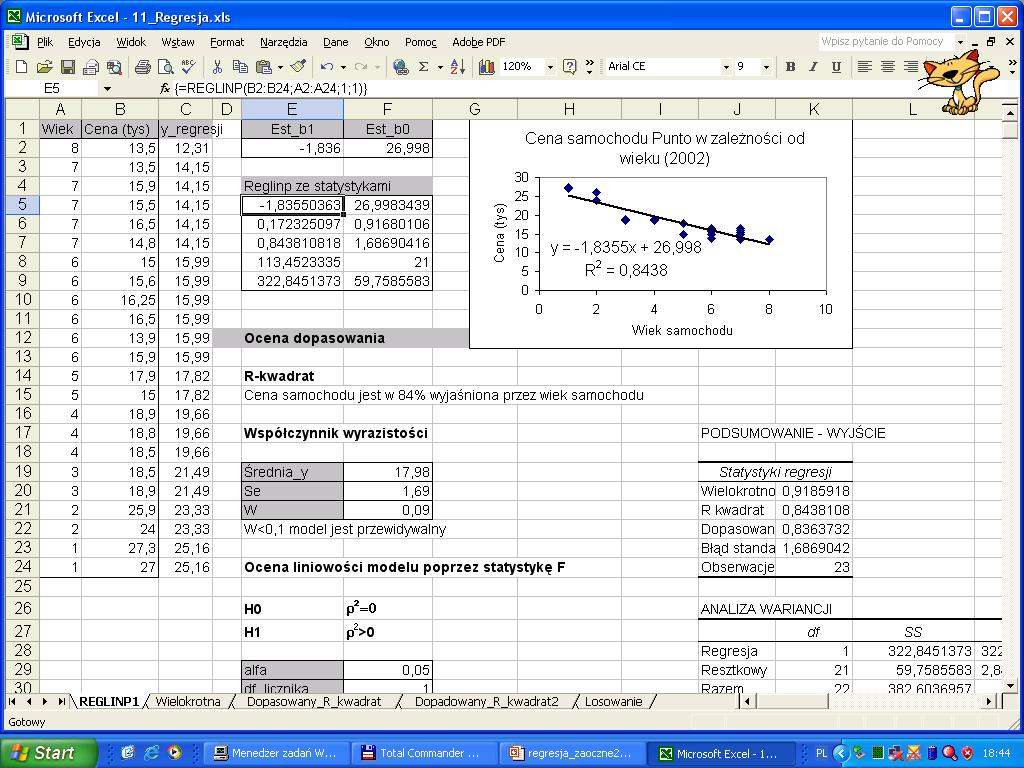
Task: Toggle bold formatting
Action: coord(790,67)
